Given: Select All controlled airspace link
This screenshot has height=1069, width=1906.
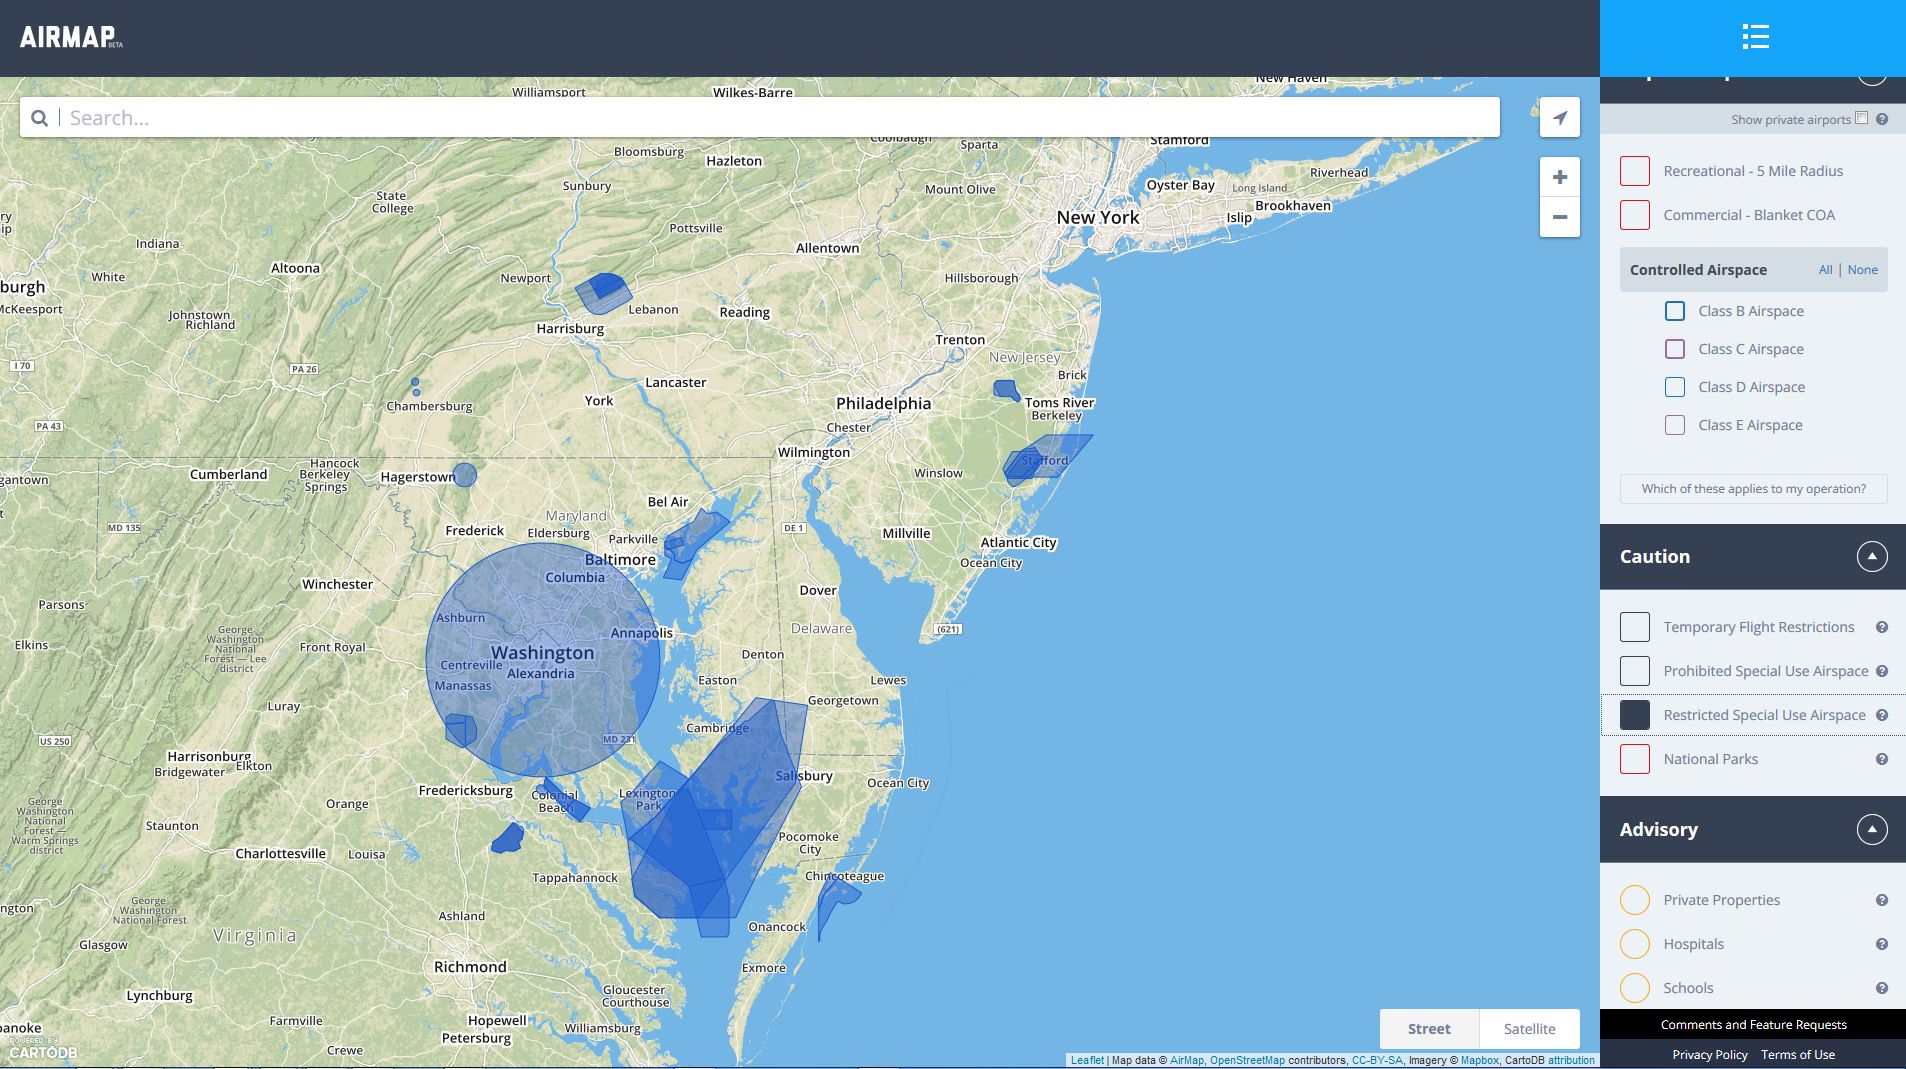Looking at the screenshot, I should click(1825, 270).
